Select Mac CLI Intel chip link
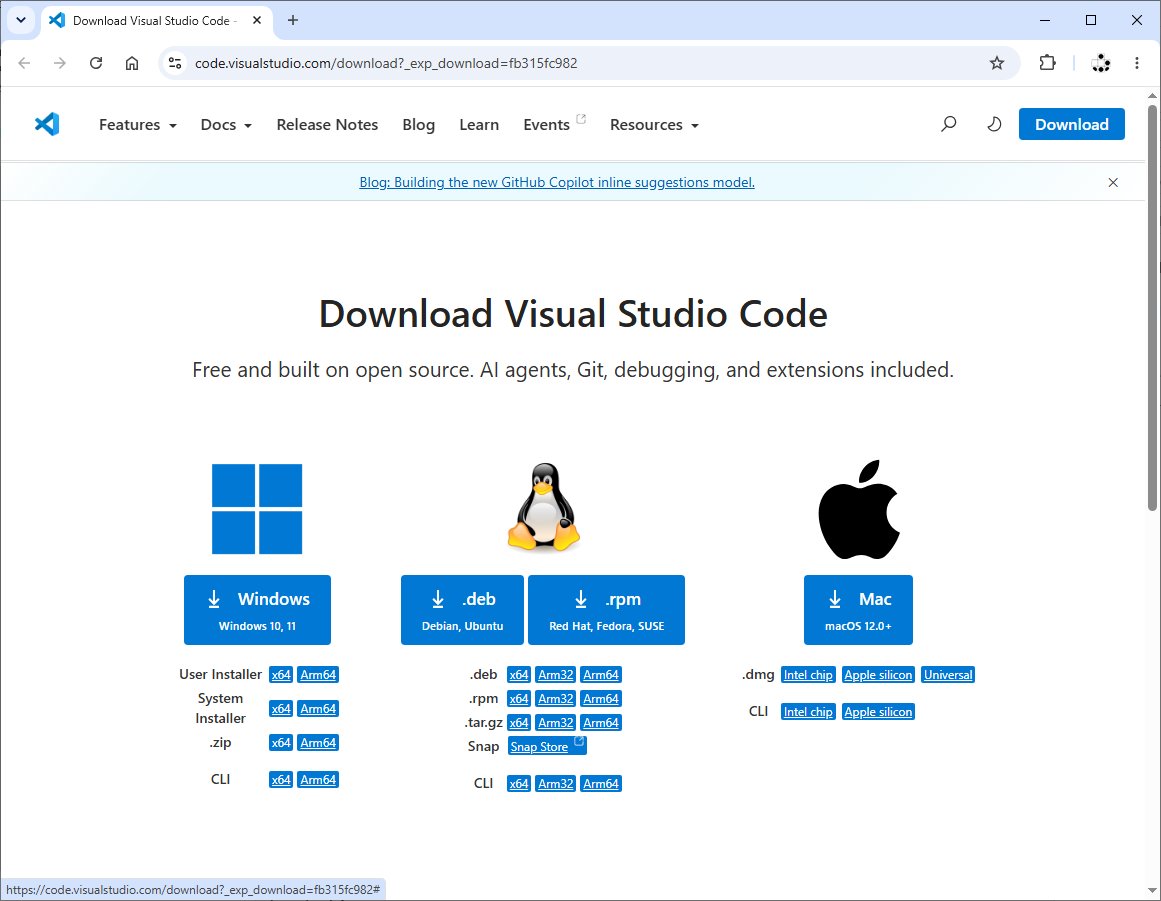This screenshot has height=901, width=1161. [808, 711]
